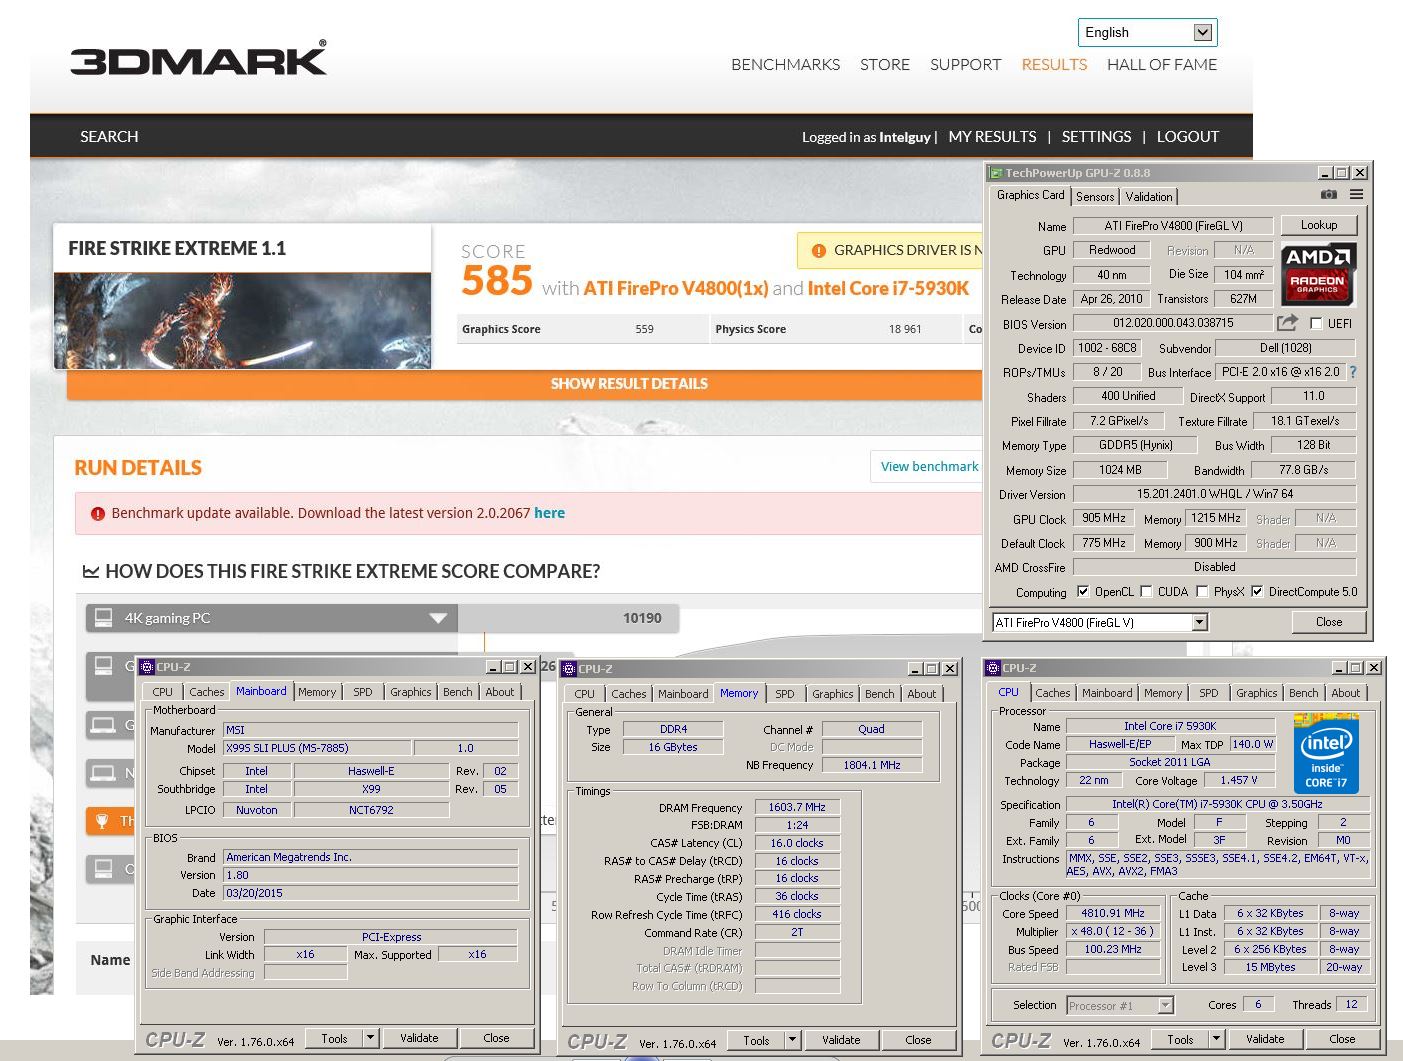Click the BIOS export share icon in GPU-Z

pos(1287,322)
